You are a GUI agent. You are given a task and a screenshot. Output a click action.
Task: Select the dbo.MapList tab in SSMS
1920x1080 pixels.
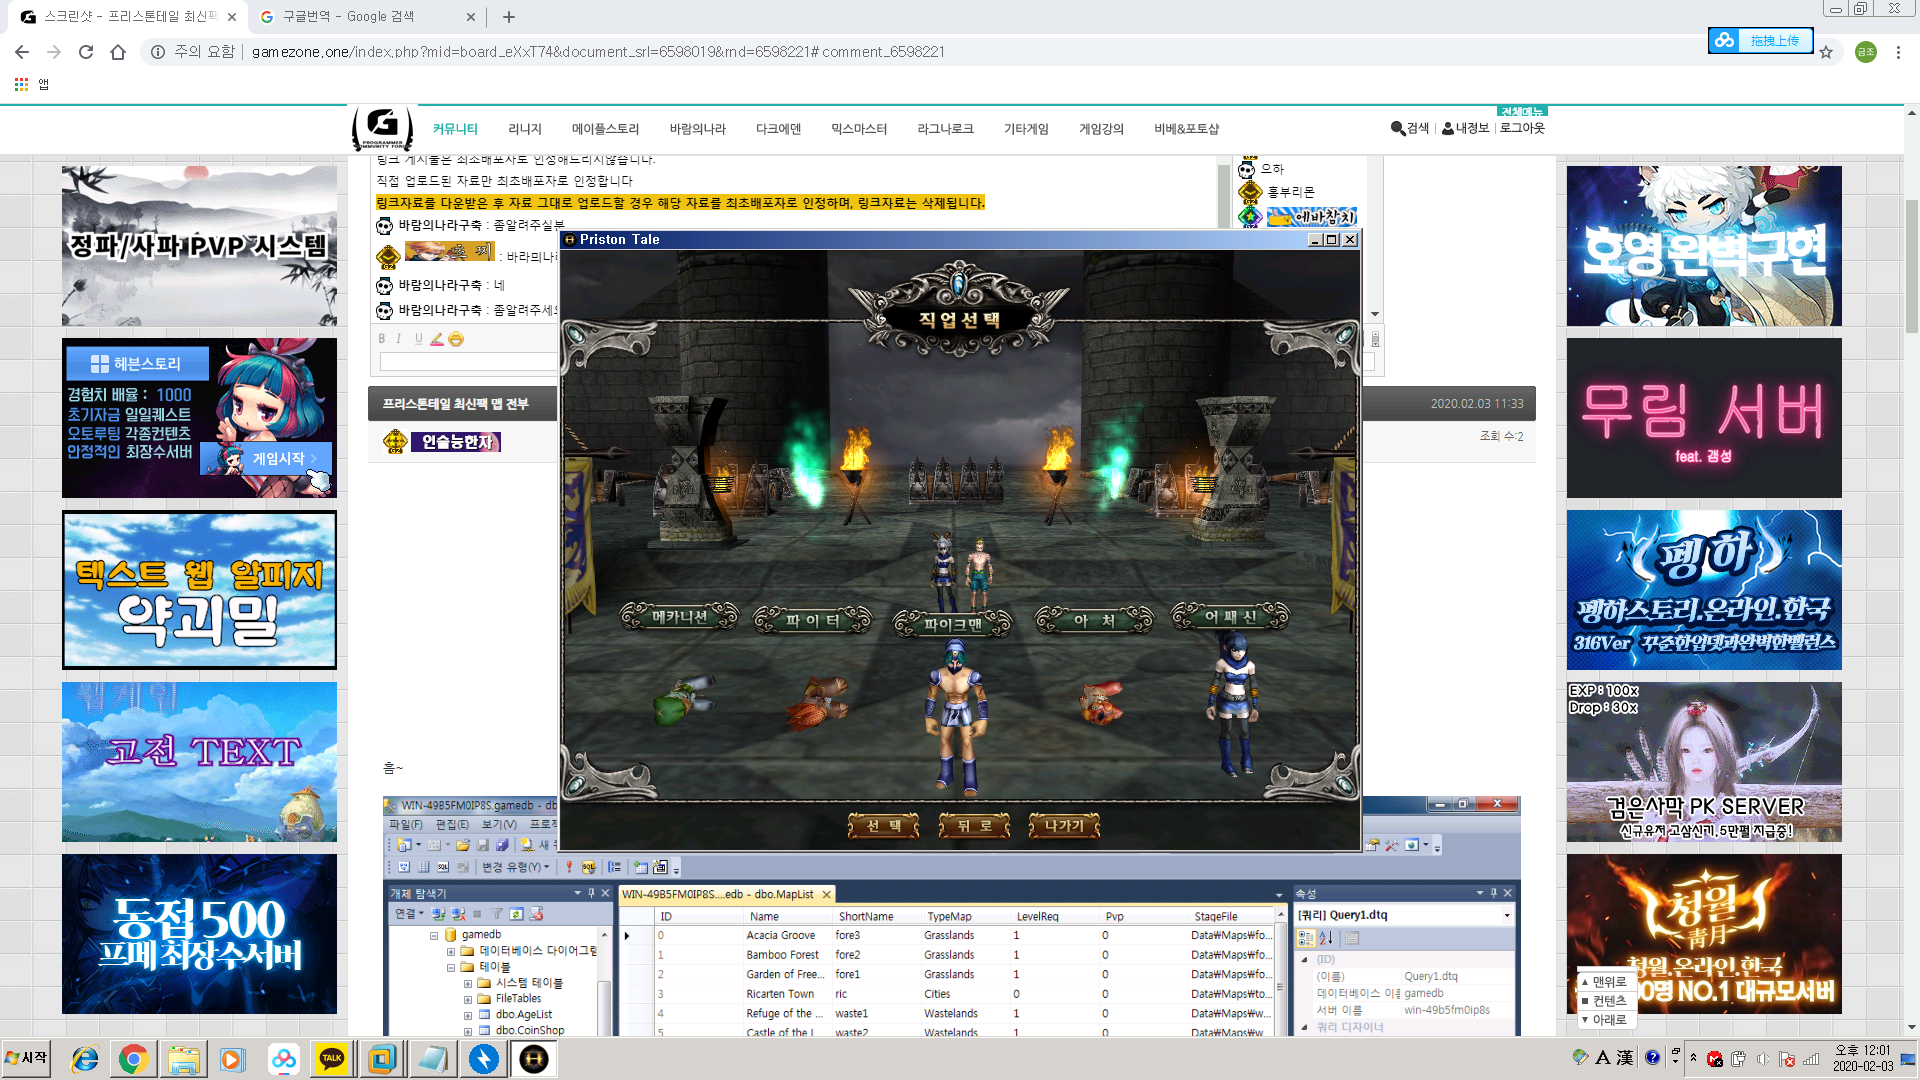[727, 894]
